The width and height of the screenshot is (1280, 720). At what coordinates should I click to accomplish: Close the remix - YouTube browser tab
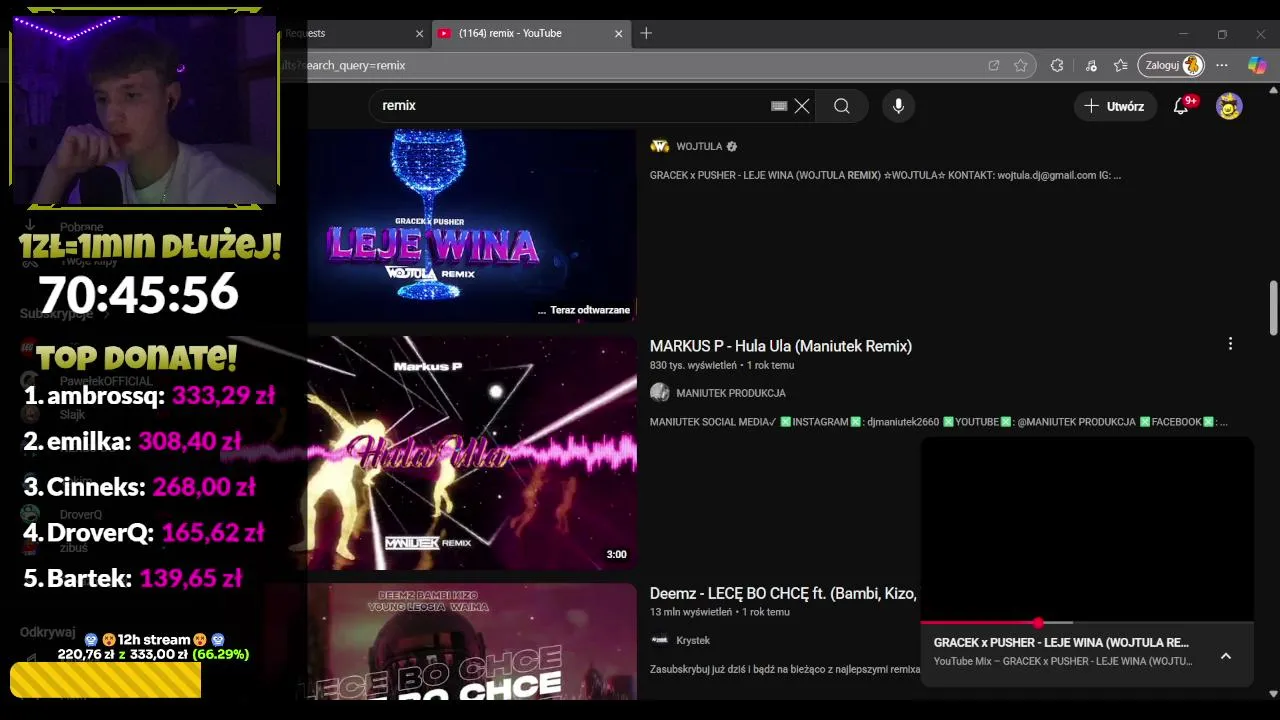click(619, 33)
